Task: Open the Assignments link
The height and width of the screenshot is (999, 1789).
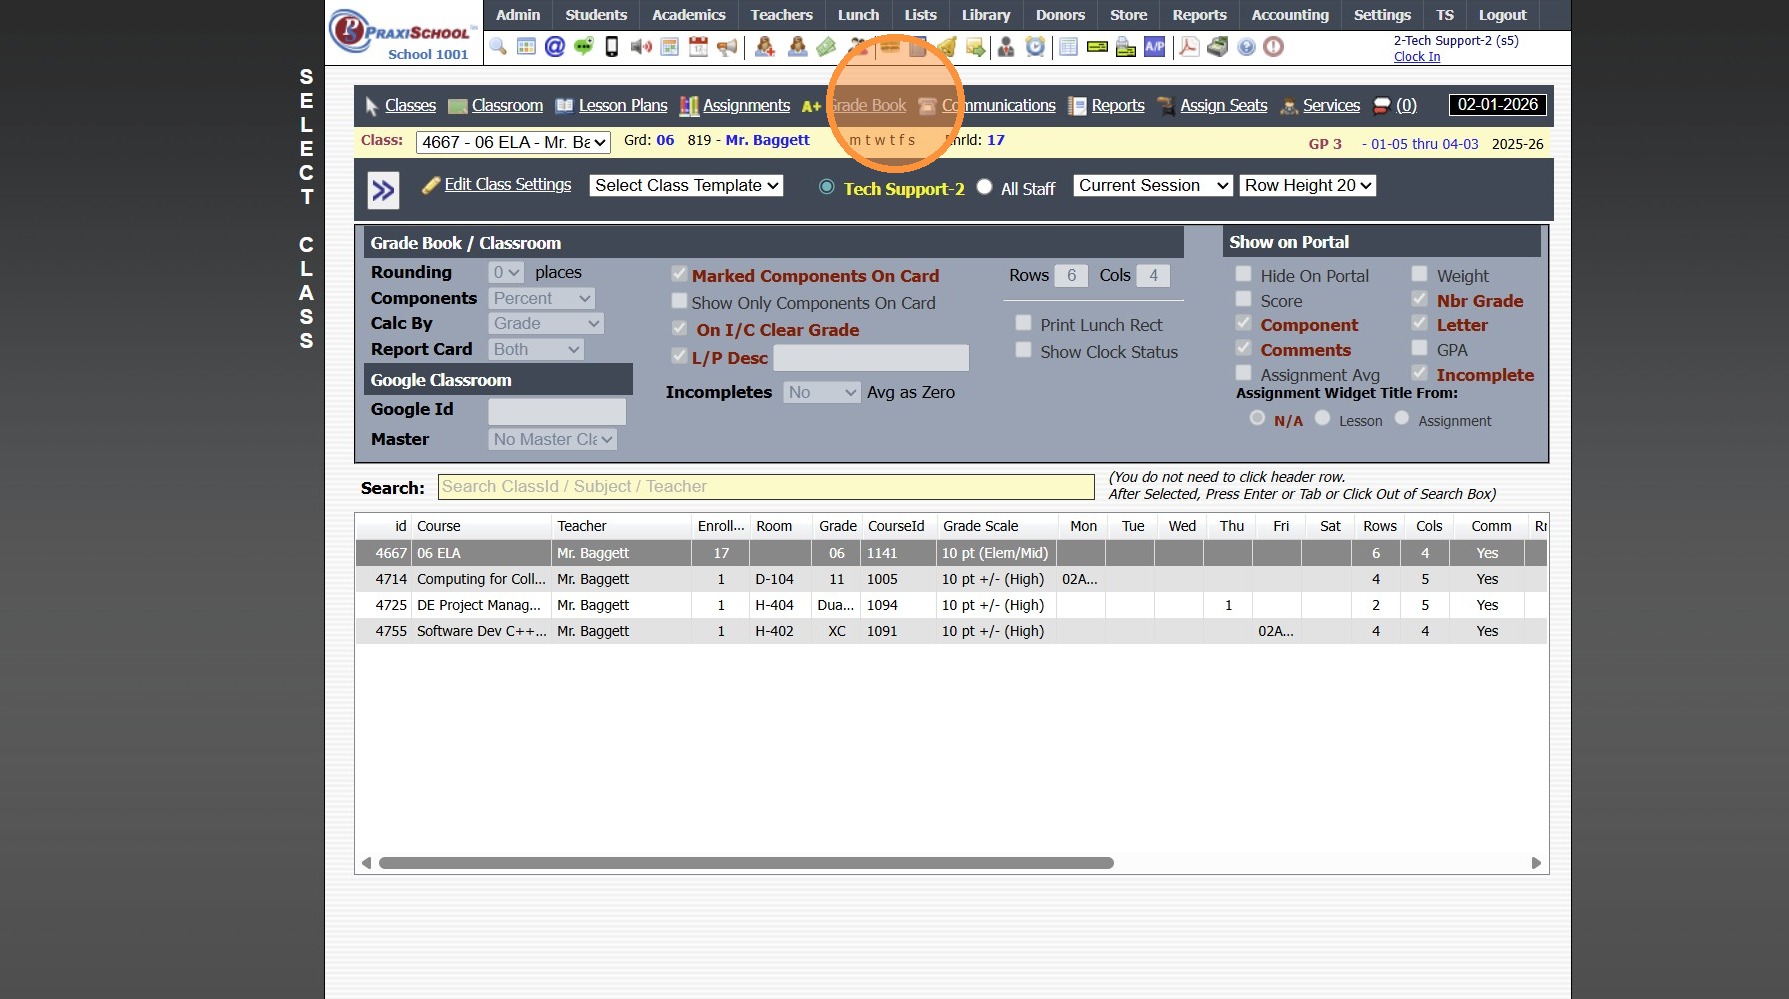Action: 746,106
